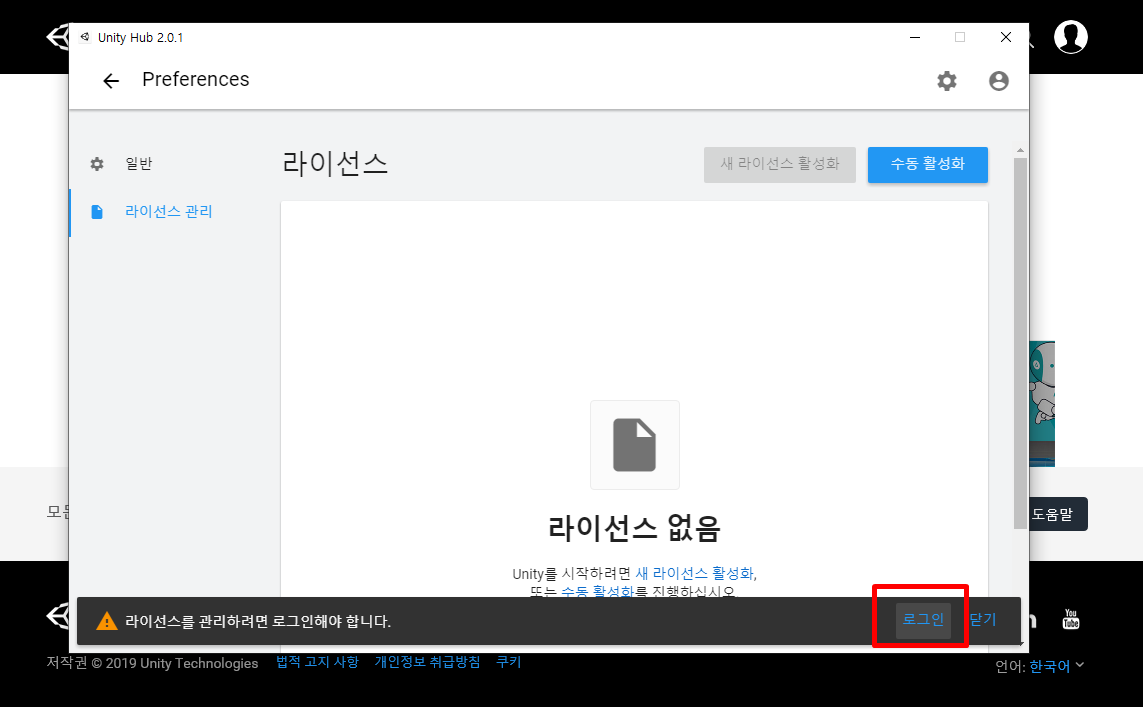
Task: Click the 라이선스 관리 file icon in the sidebar
Action: (x=97, y=212)
